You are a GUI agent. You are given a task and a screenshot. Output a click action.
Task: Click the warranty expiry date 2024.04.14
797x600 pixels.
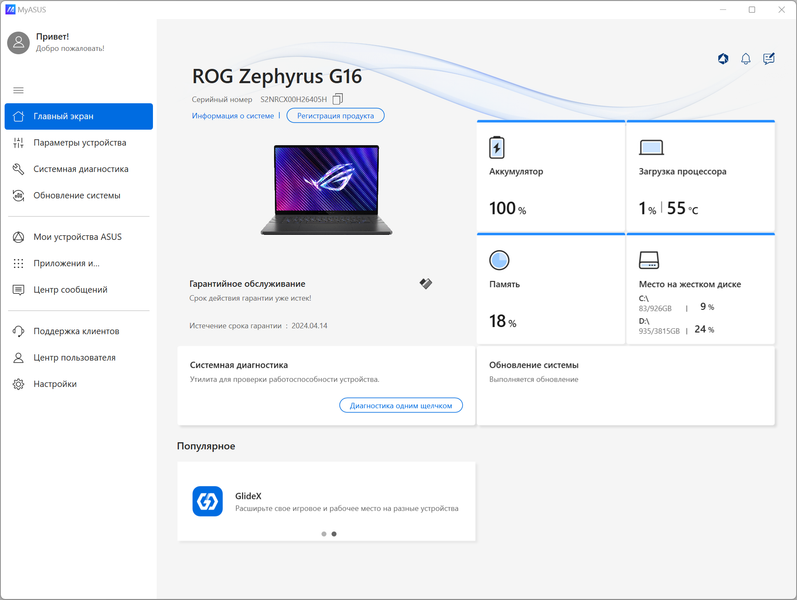(310, 326)
